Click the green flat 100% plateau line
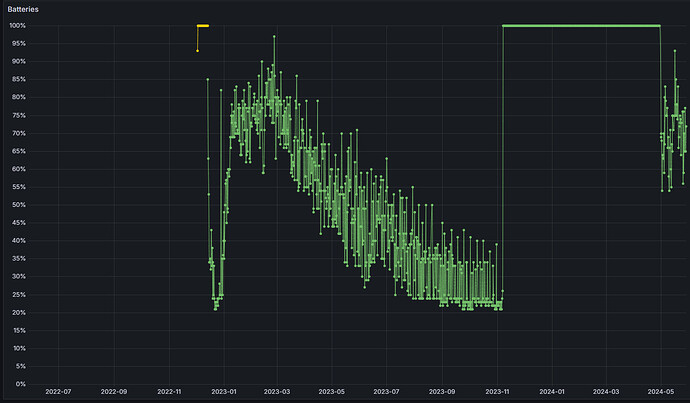 (x=581, y=26)
